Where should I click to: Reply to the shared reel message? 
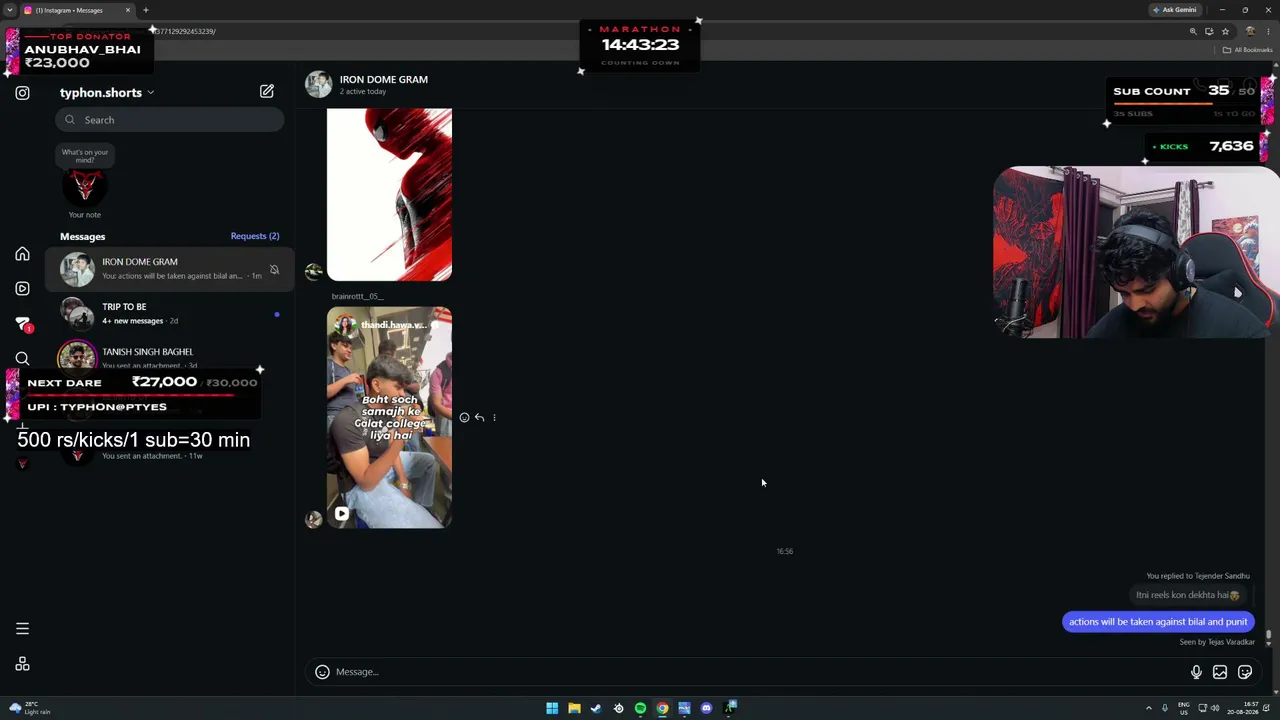click(x=479, y=418)
